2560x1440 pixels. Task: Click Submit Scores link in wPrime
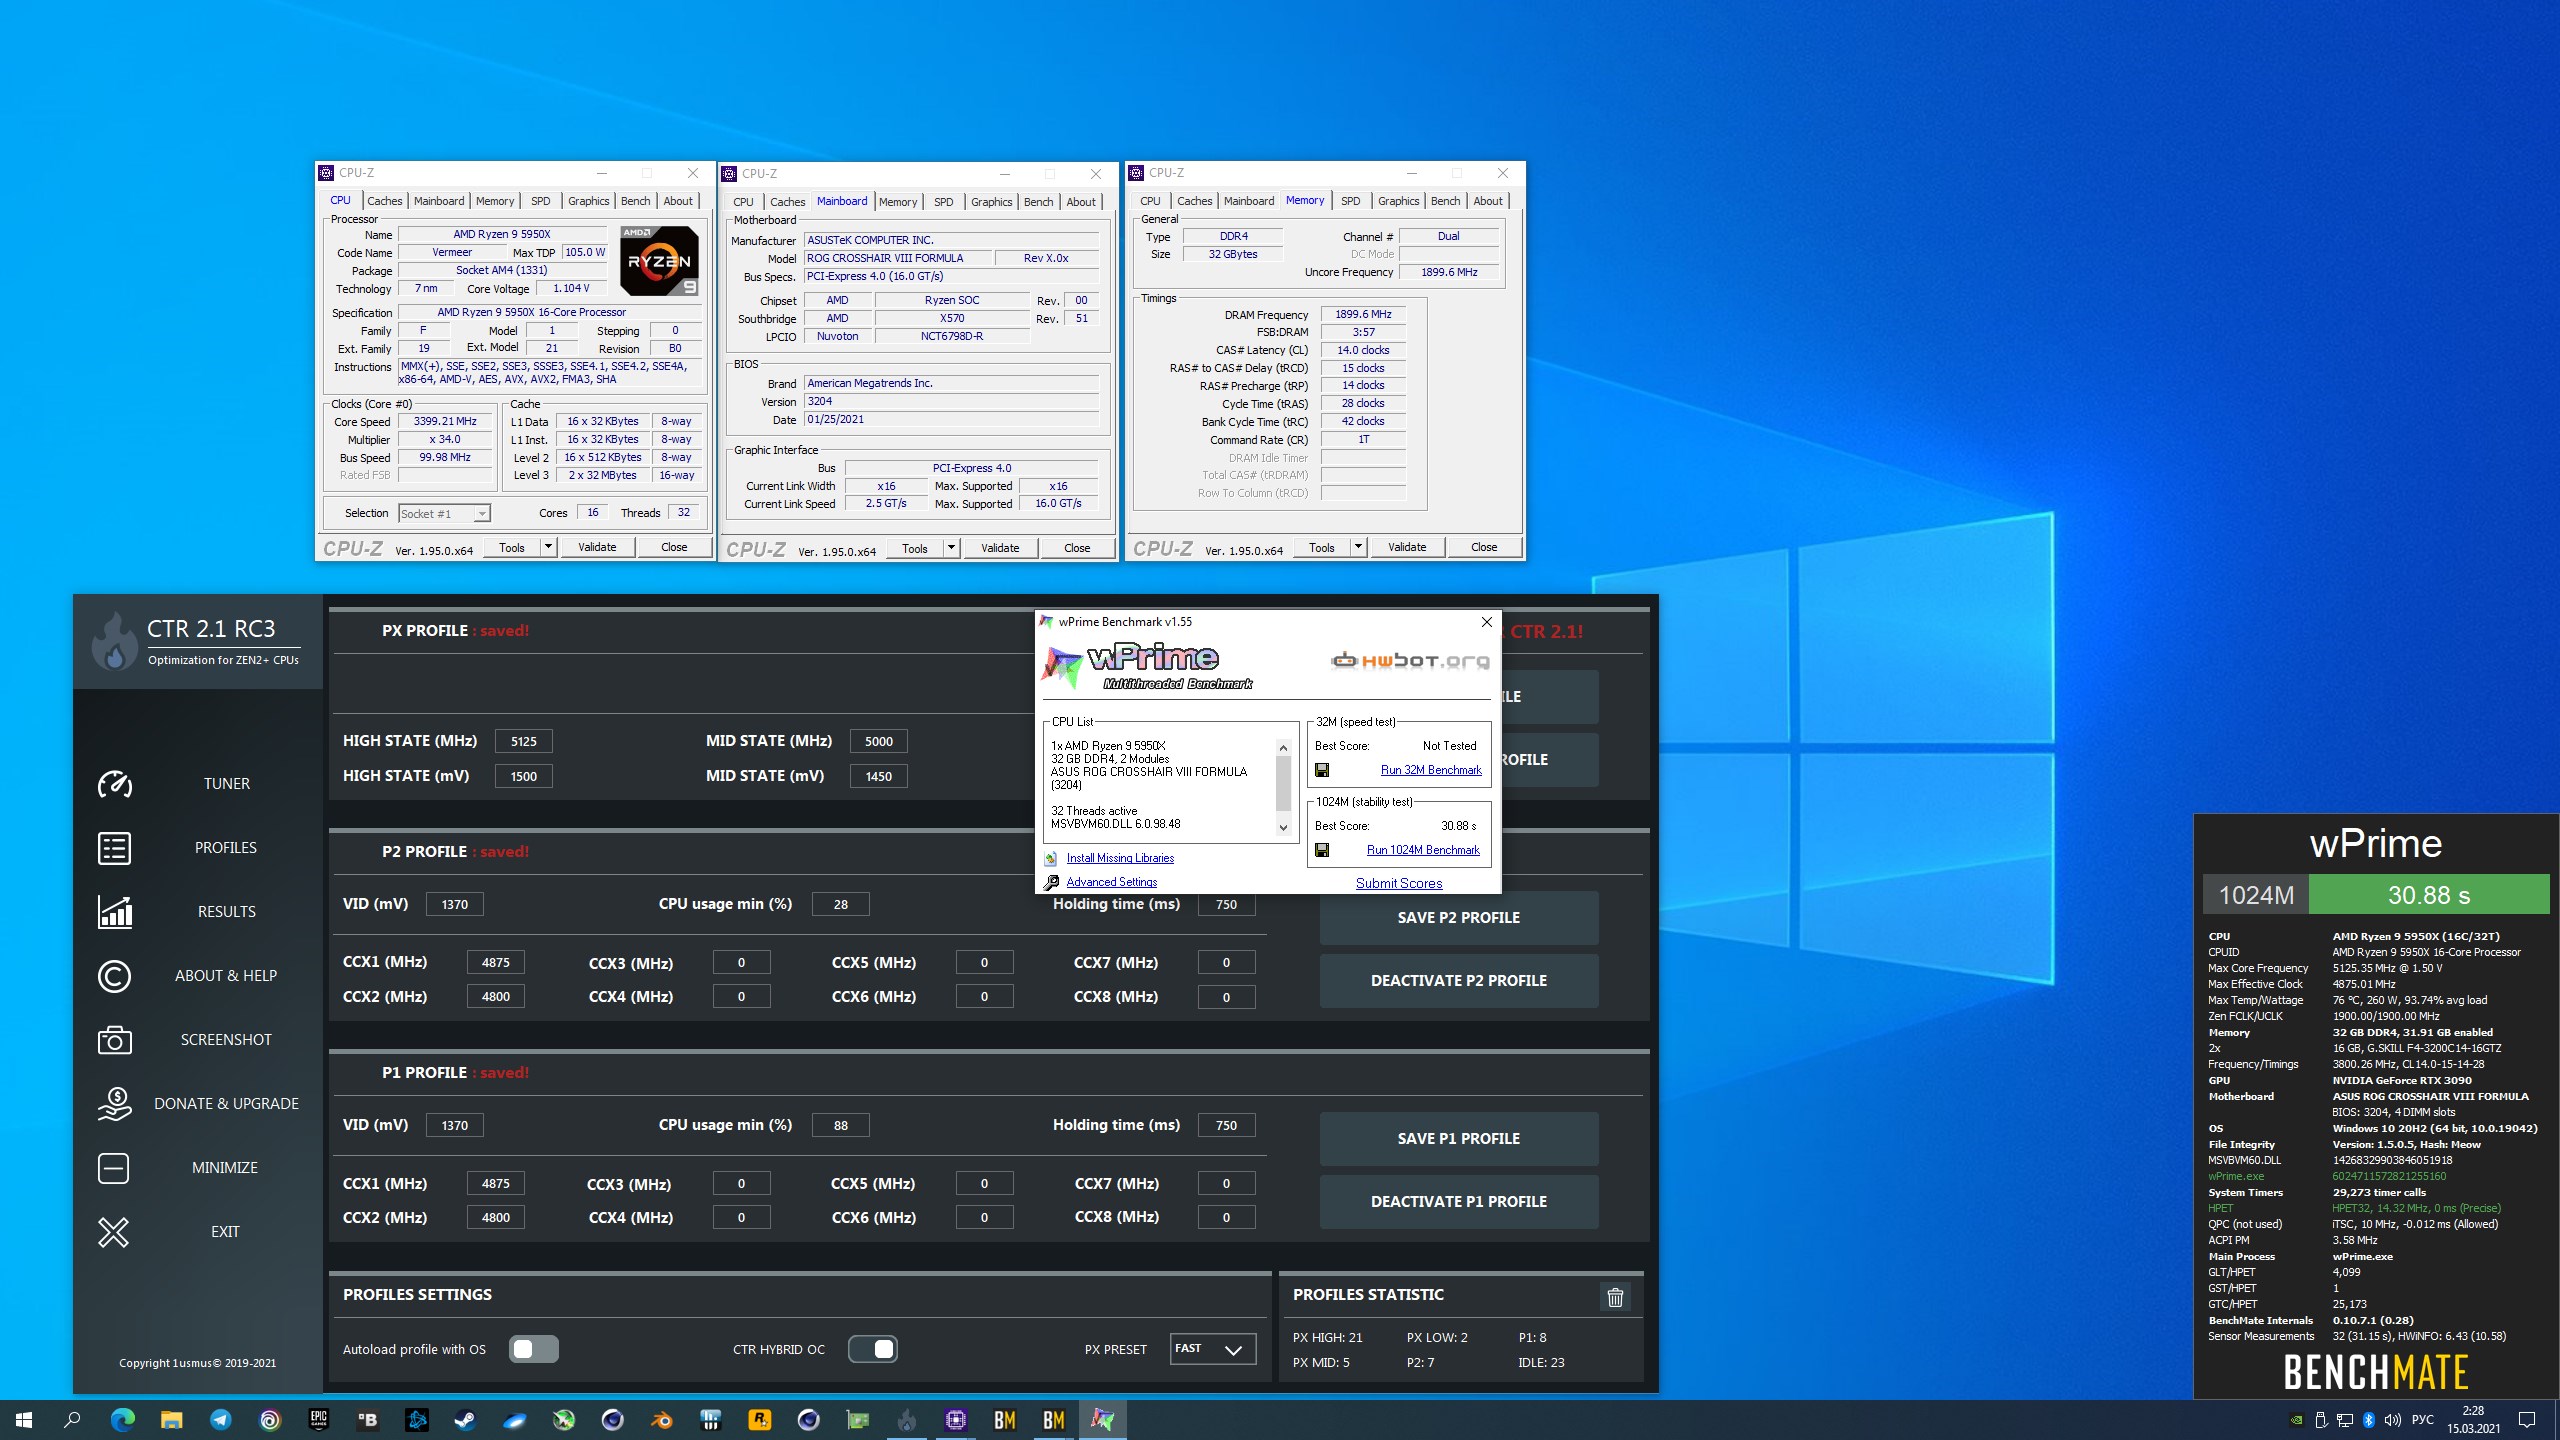click(x=1399, y=883)
